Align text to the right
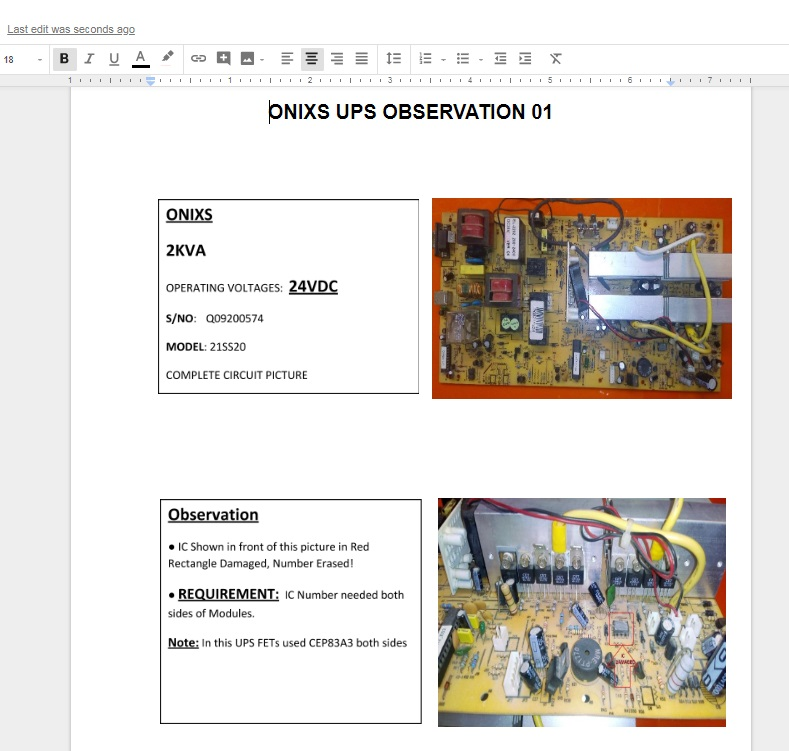The image size is (789, 751). [x=337, y=59]
